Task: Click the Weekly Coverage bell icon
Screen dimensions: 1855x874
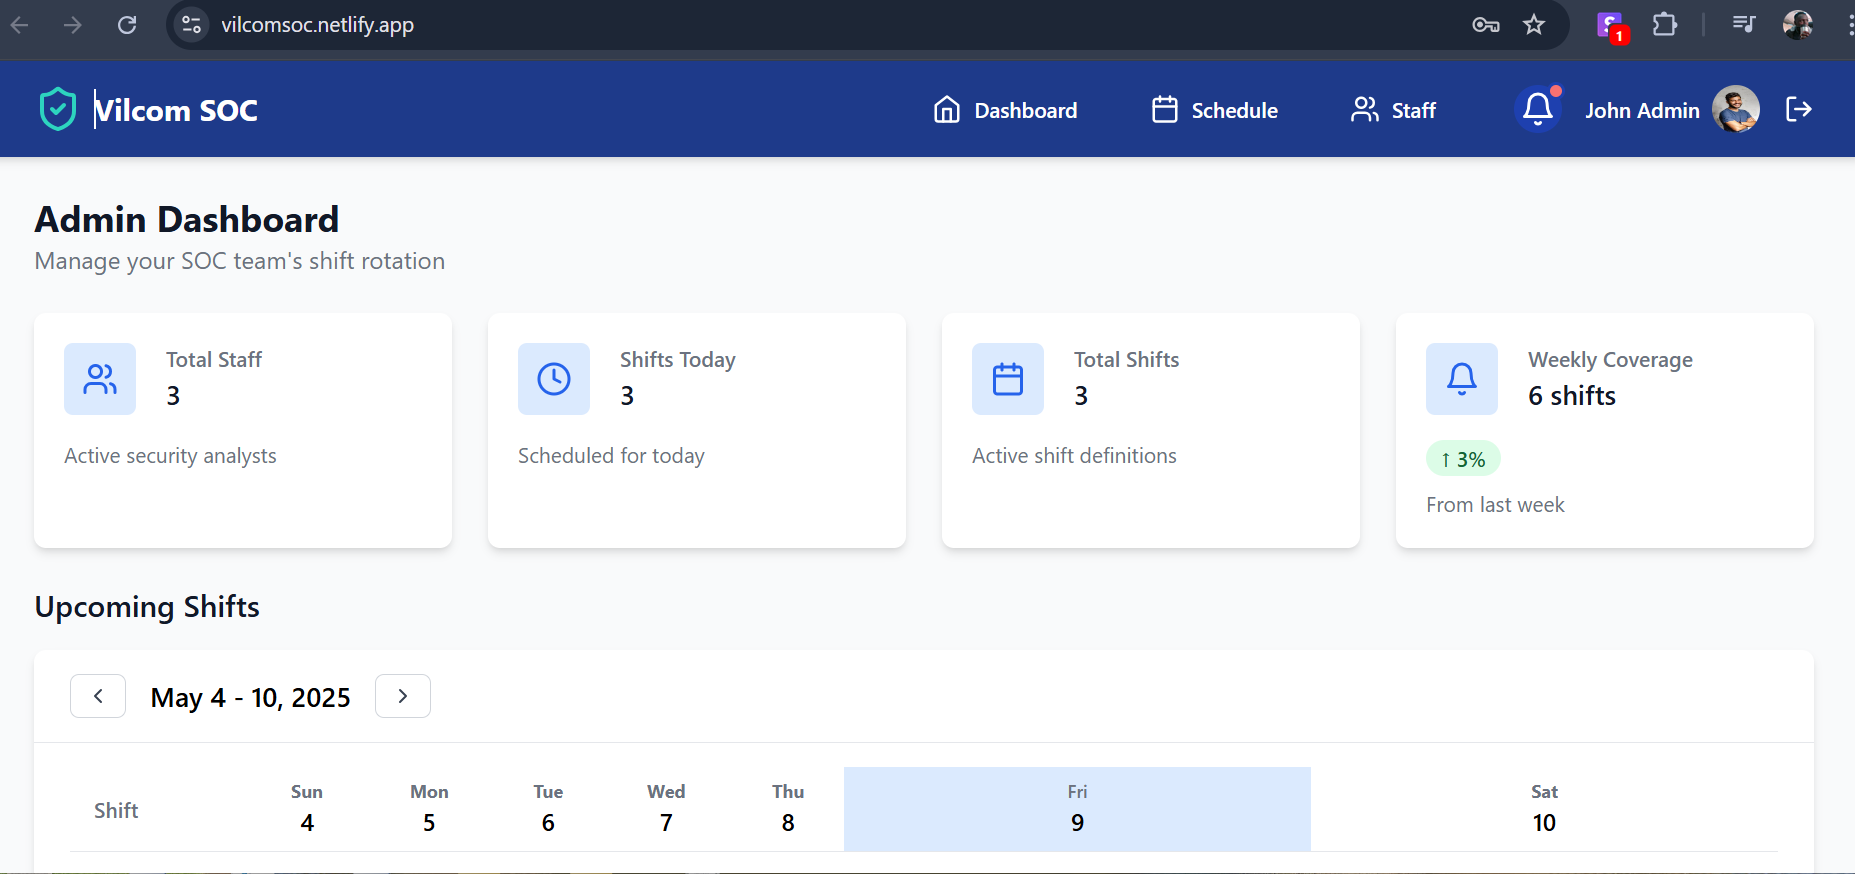Action: coord(1461,379)
